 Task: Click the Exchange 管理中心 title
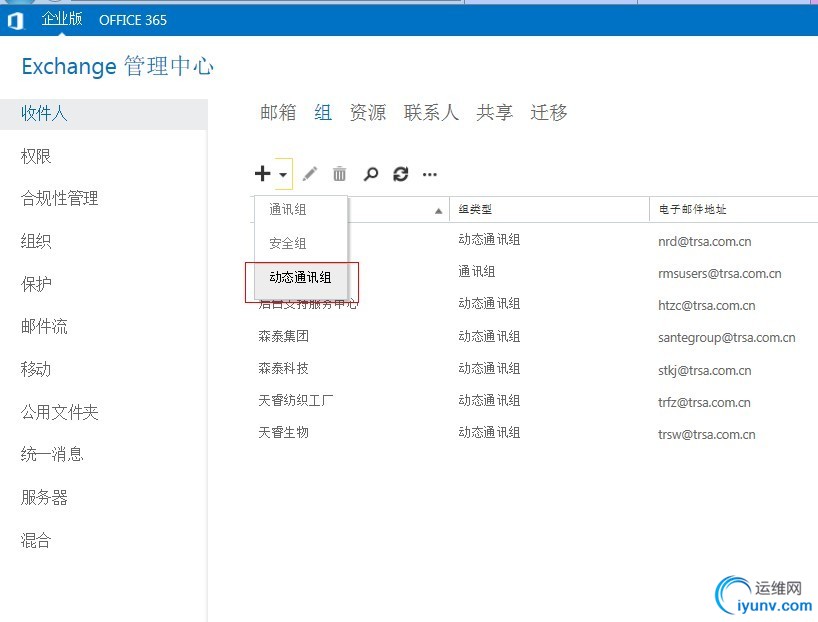click(x=118, y=66)
